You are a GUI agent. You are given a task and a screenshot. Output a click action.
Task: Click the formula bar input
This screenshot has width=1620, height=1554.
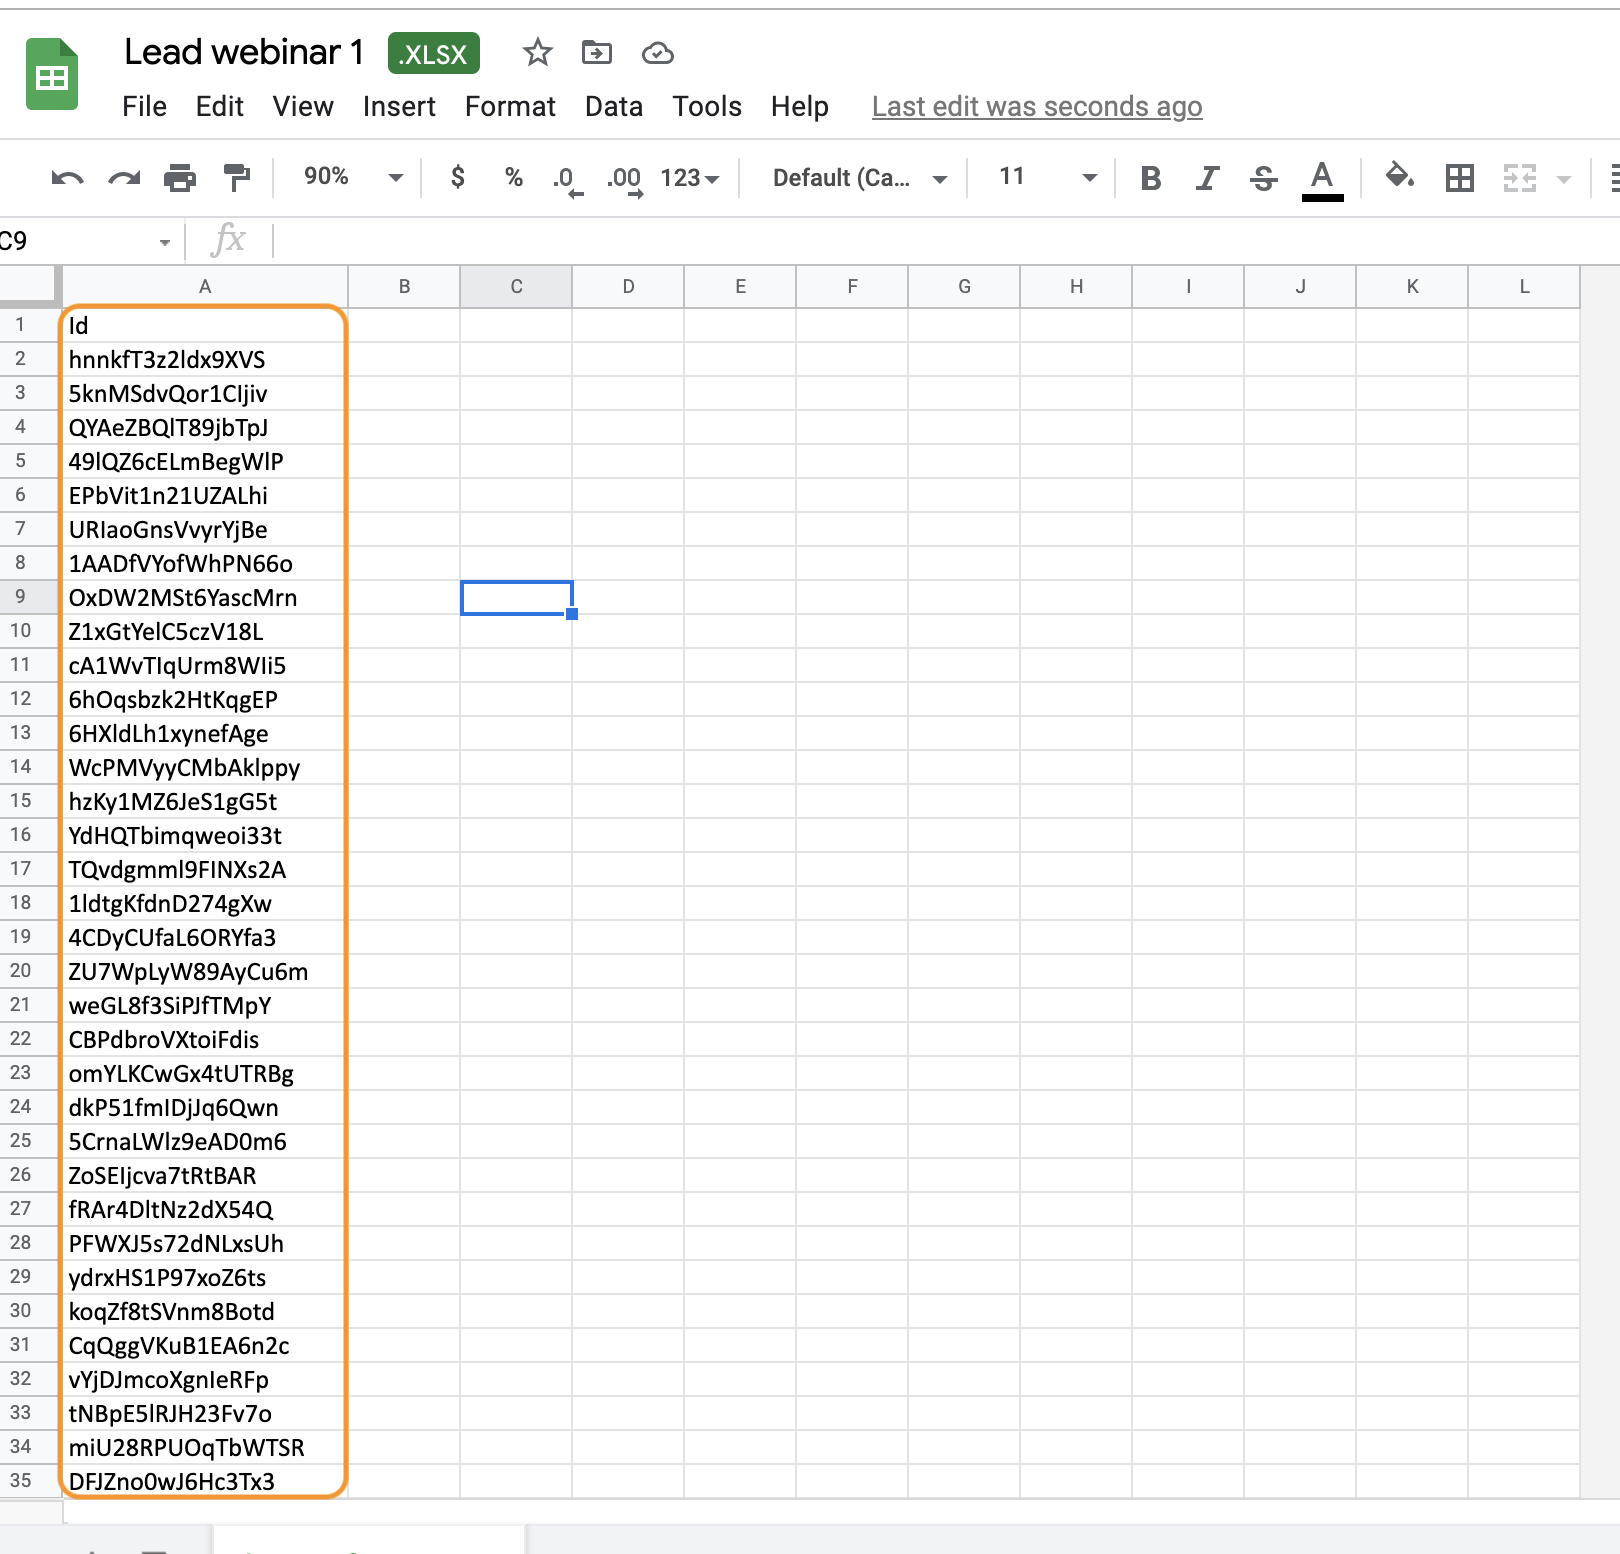[x=945, y=241]
